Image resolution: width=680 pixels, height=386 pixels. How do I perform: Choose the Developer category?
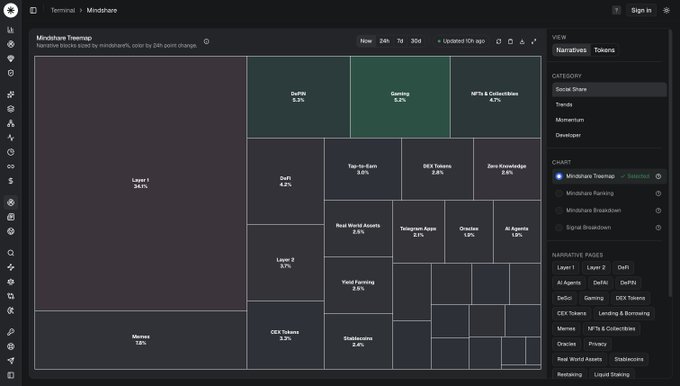[x=609, y=135]
